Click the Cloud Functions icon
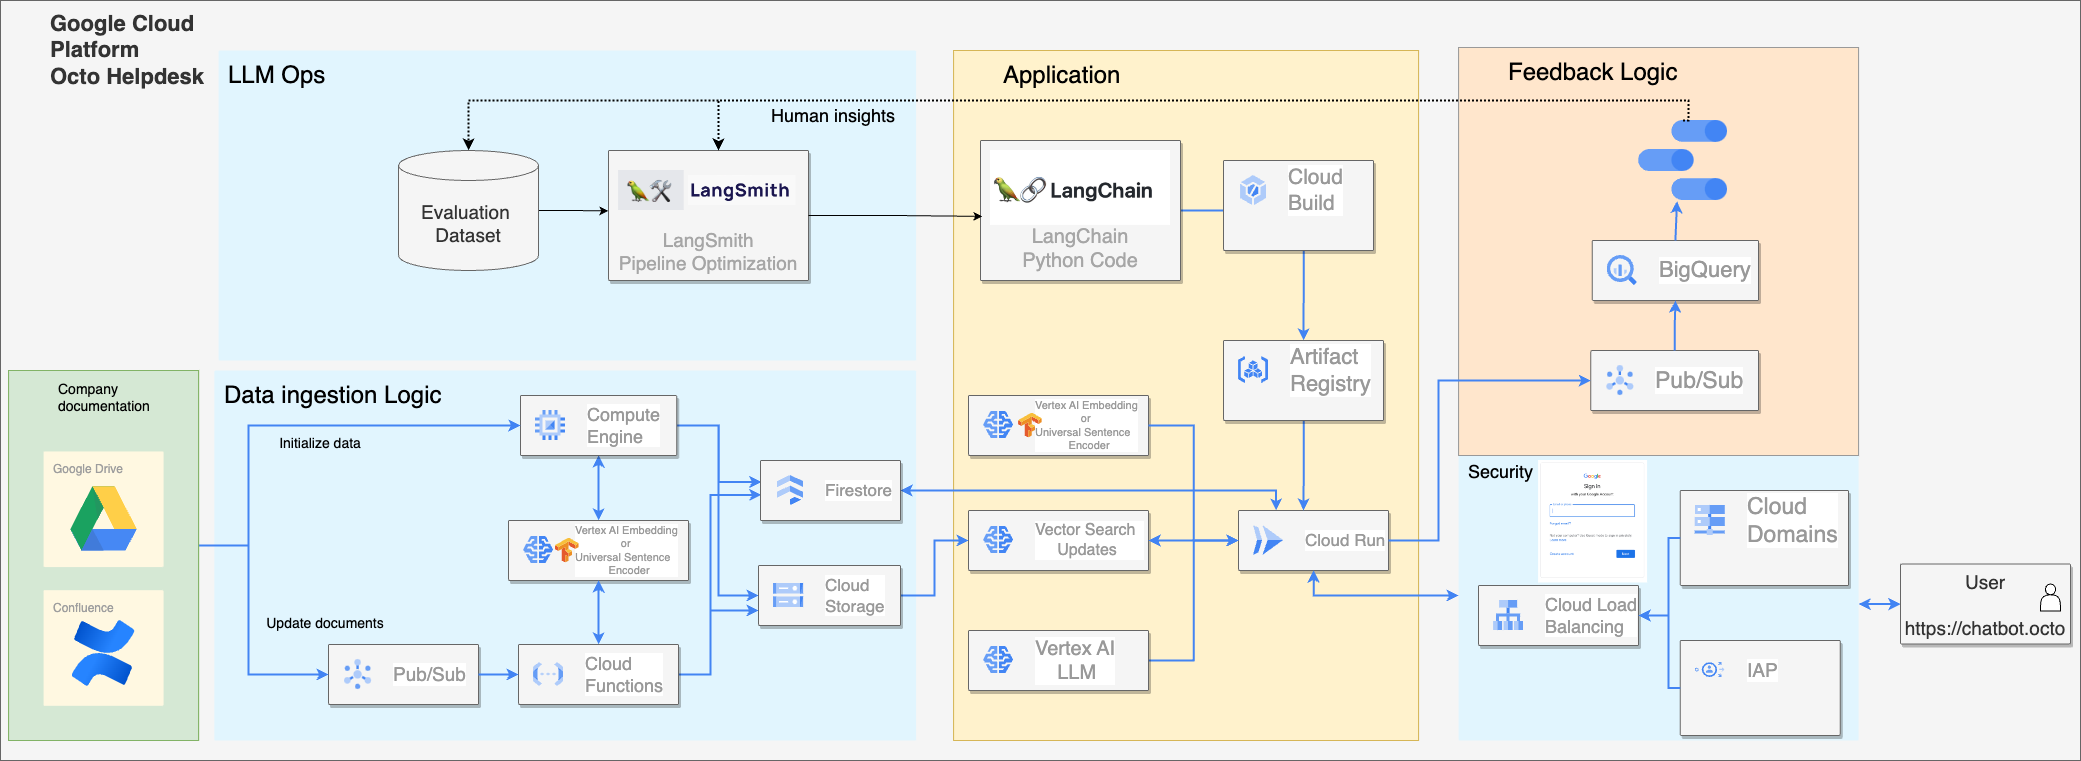 (548, 674)
